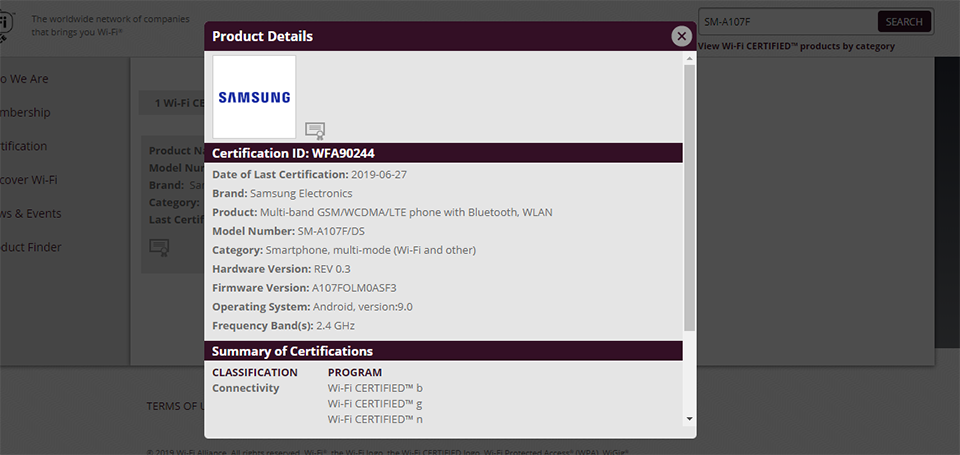Open View Wi-Fi CERTIFIED products by category link
Viewport: 960px width, 455px height.
click(796, 46)
